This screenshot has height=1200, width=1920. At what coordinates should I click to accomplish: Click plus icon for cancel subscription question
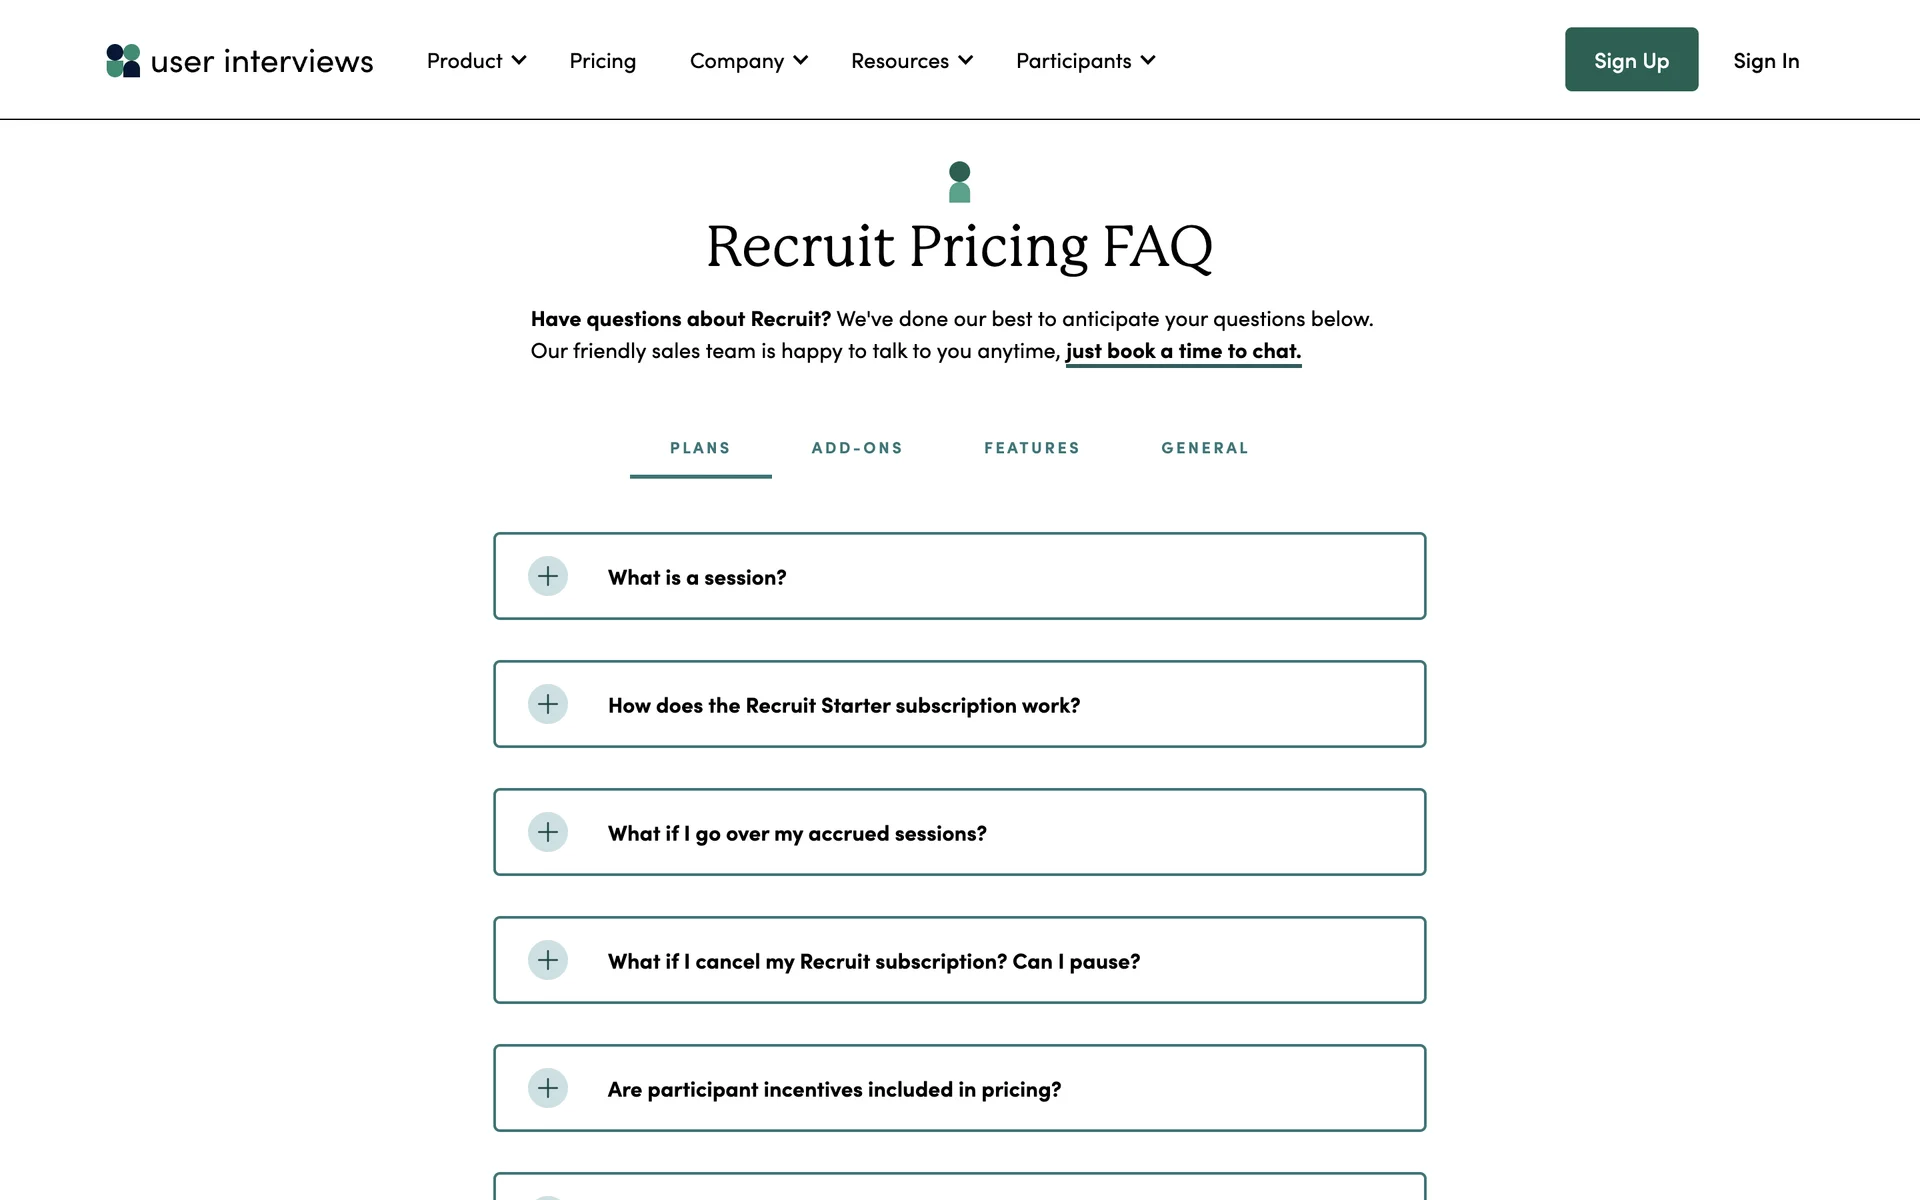pyautogui.click(x=548, y=960)
